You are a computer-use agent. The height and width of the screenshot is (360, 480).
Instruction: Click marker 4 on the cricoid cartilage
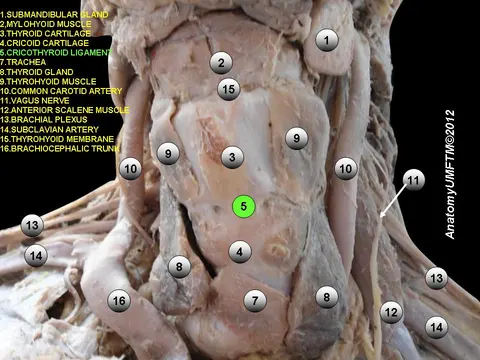[240, 252]
